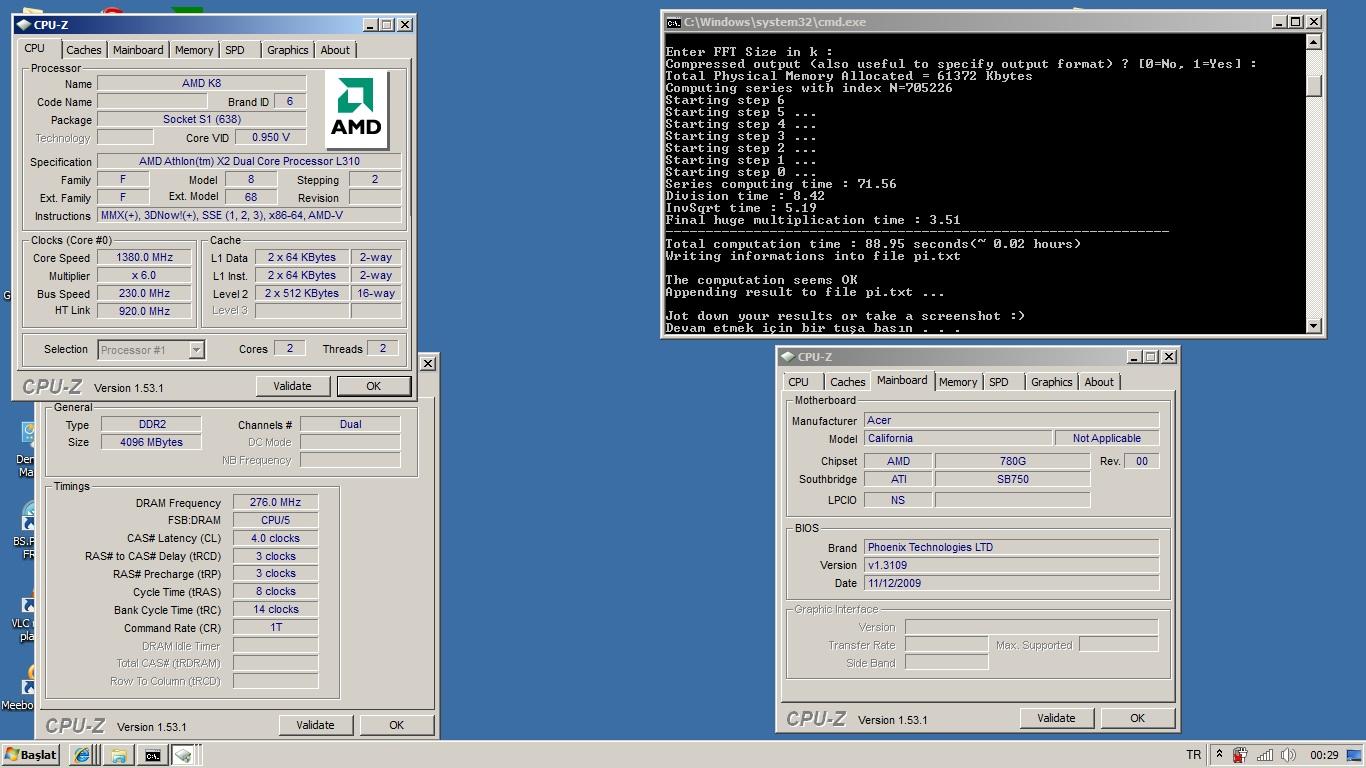1366x768 pixels.
Task: Switch to Mainboard tab in the Processor window
Action: [x=138, y=50]
